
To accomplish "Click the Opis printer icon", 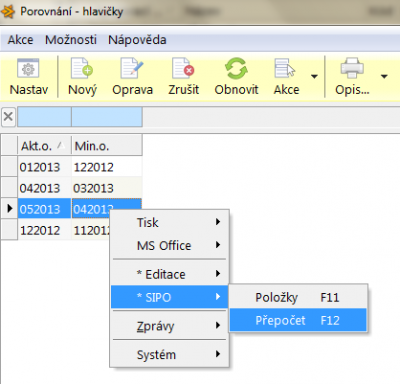I will (x=352, y=68).
